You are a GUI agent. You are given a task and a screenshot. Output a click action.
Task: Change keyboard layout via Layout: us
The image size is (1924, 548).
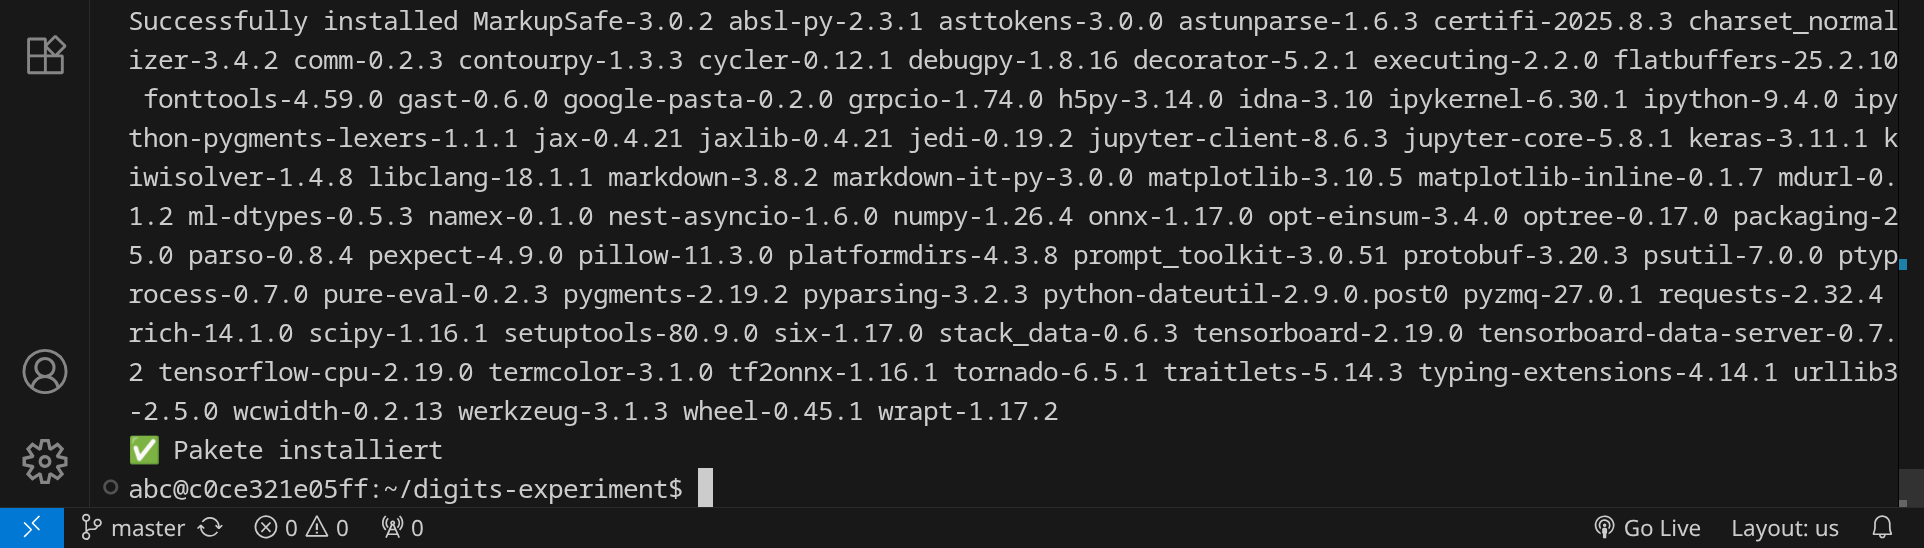pos(1784,527)
